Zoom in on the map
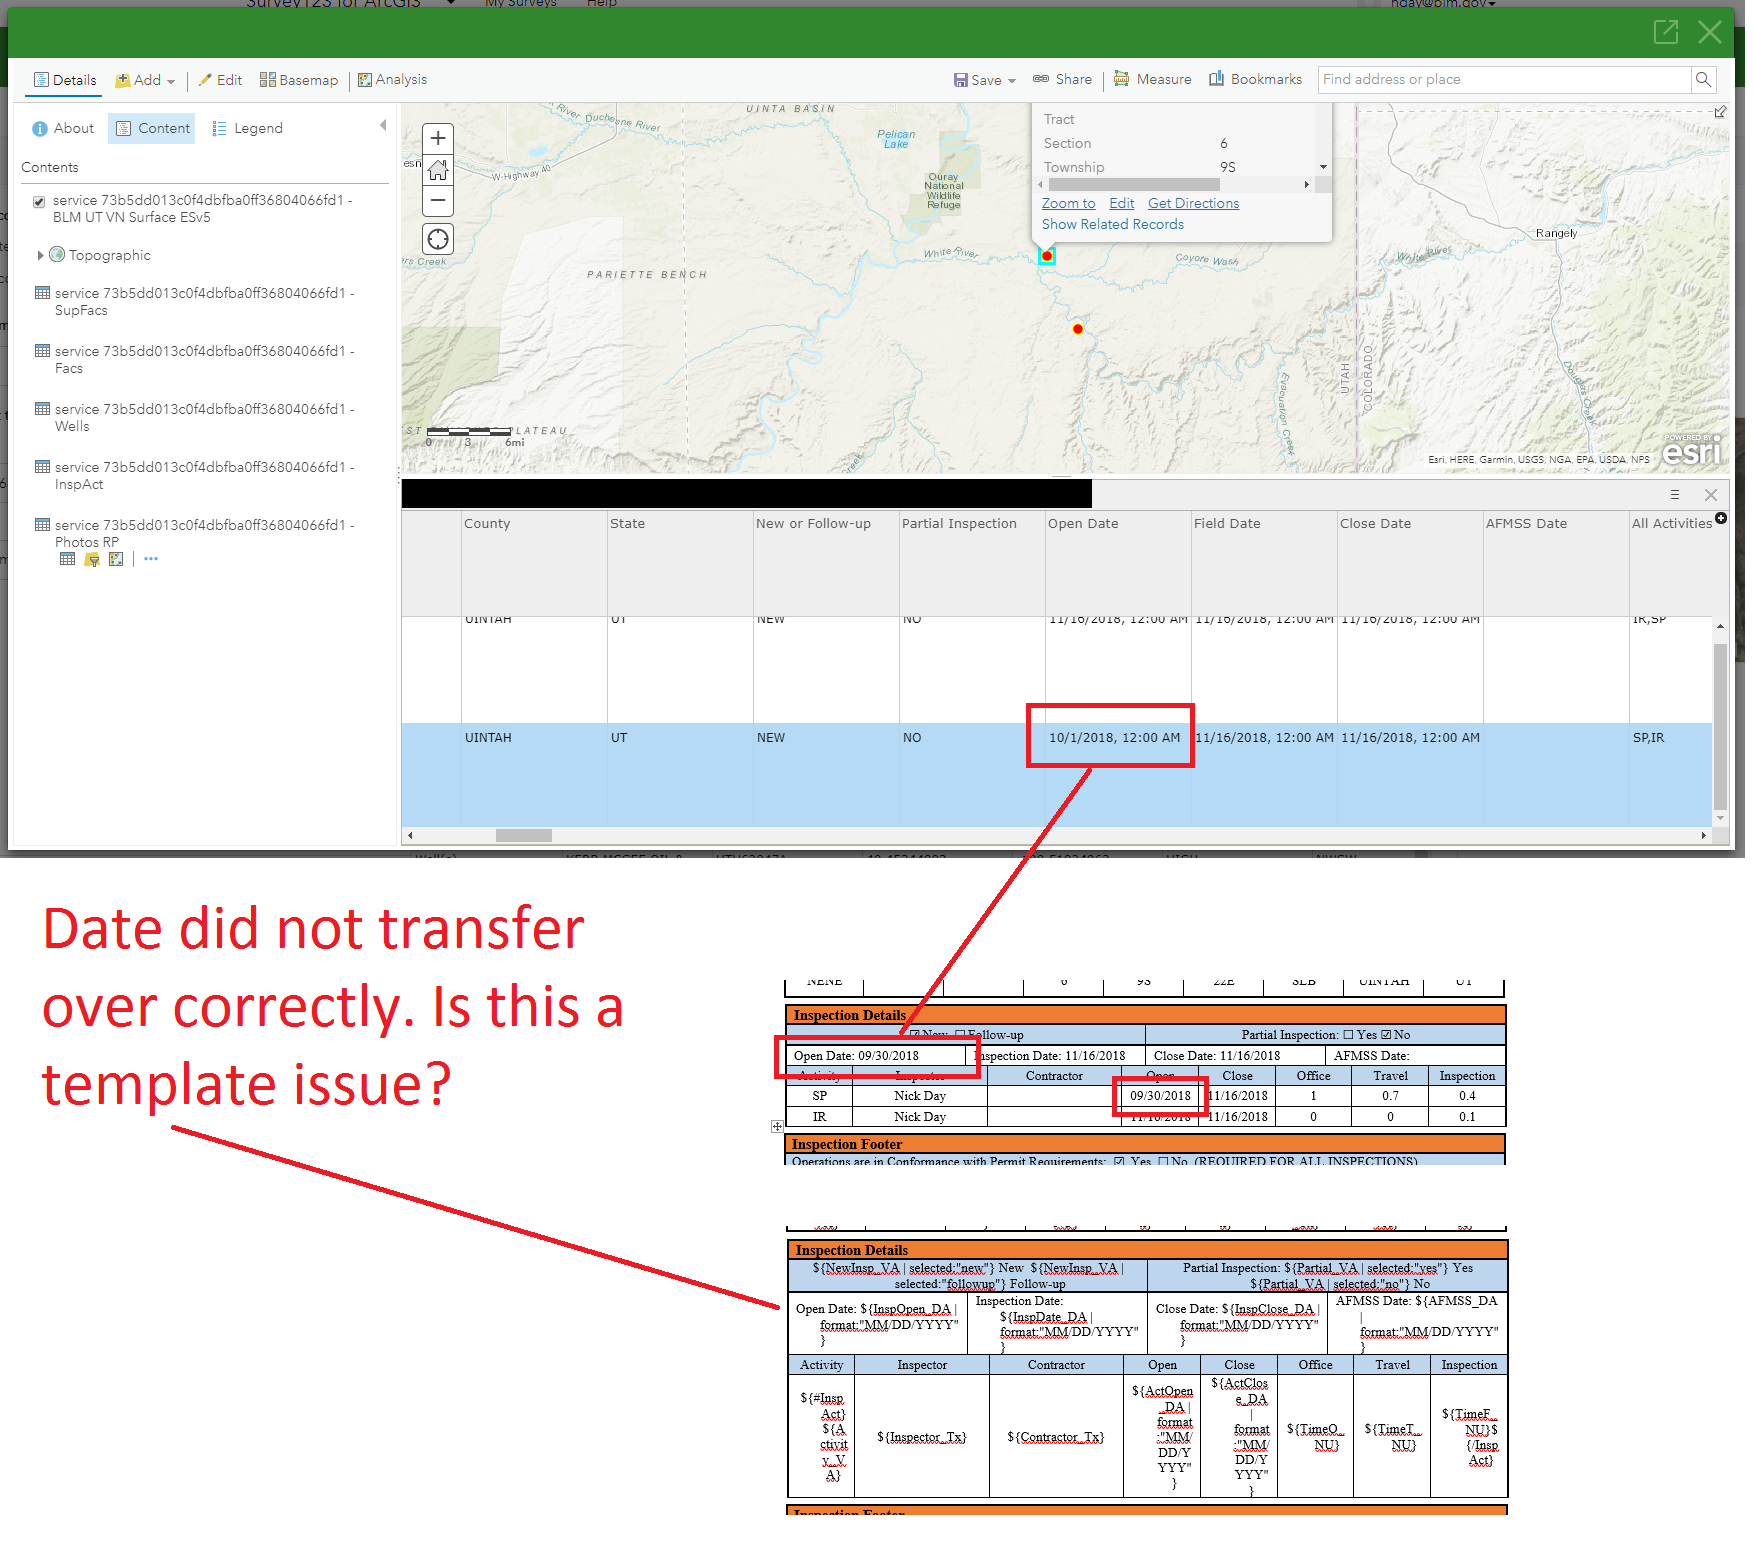Screen dimensions: 1754x1550 click(x=438, y=138)
